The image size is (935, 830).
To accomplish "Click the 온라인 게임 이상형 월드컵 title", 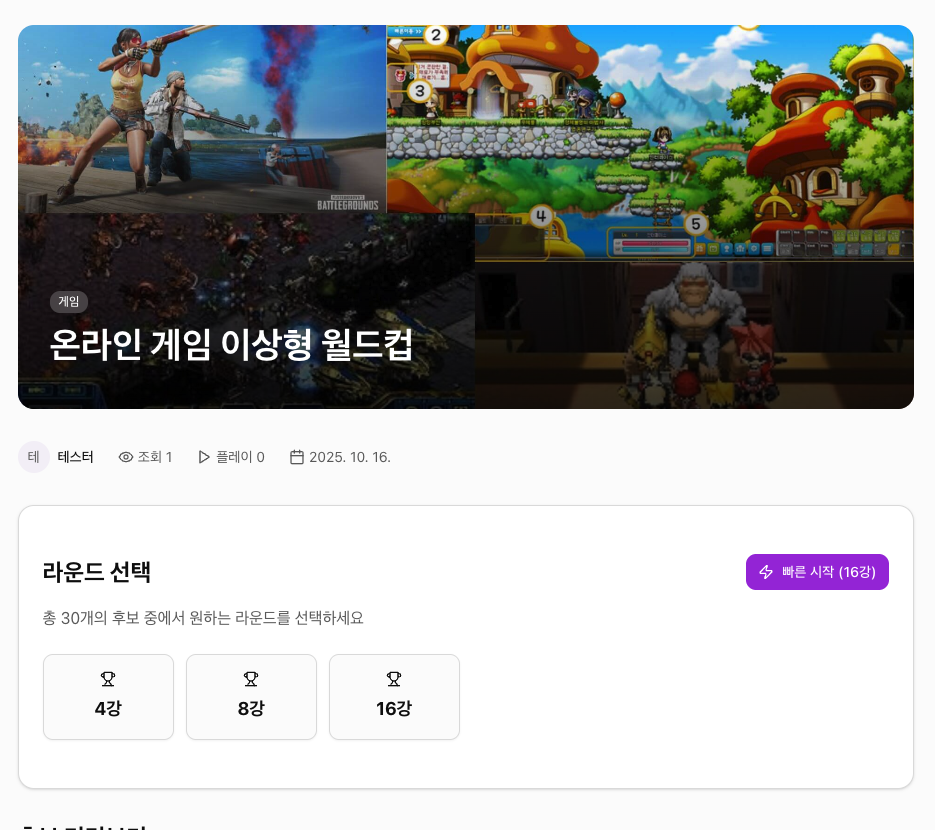I will tap(231, 345).
